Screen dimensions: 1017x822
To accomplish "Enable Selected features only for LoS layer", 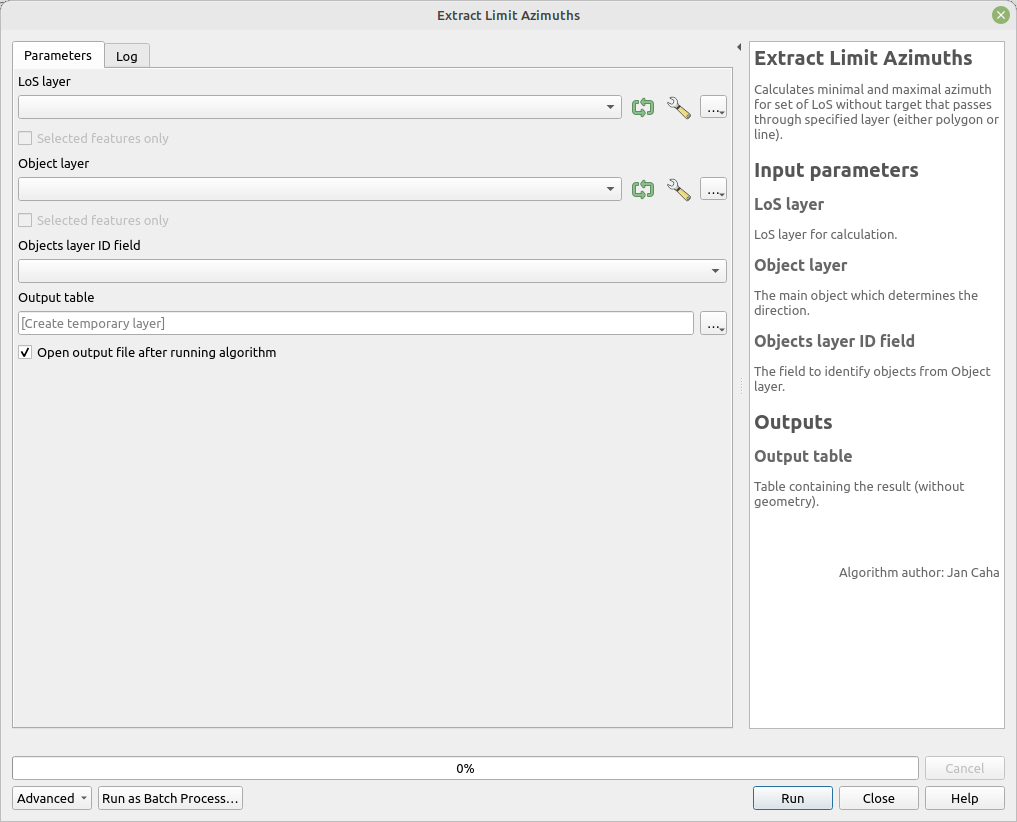I will (25, 138).
